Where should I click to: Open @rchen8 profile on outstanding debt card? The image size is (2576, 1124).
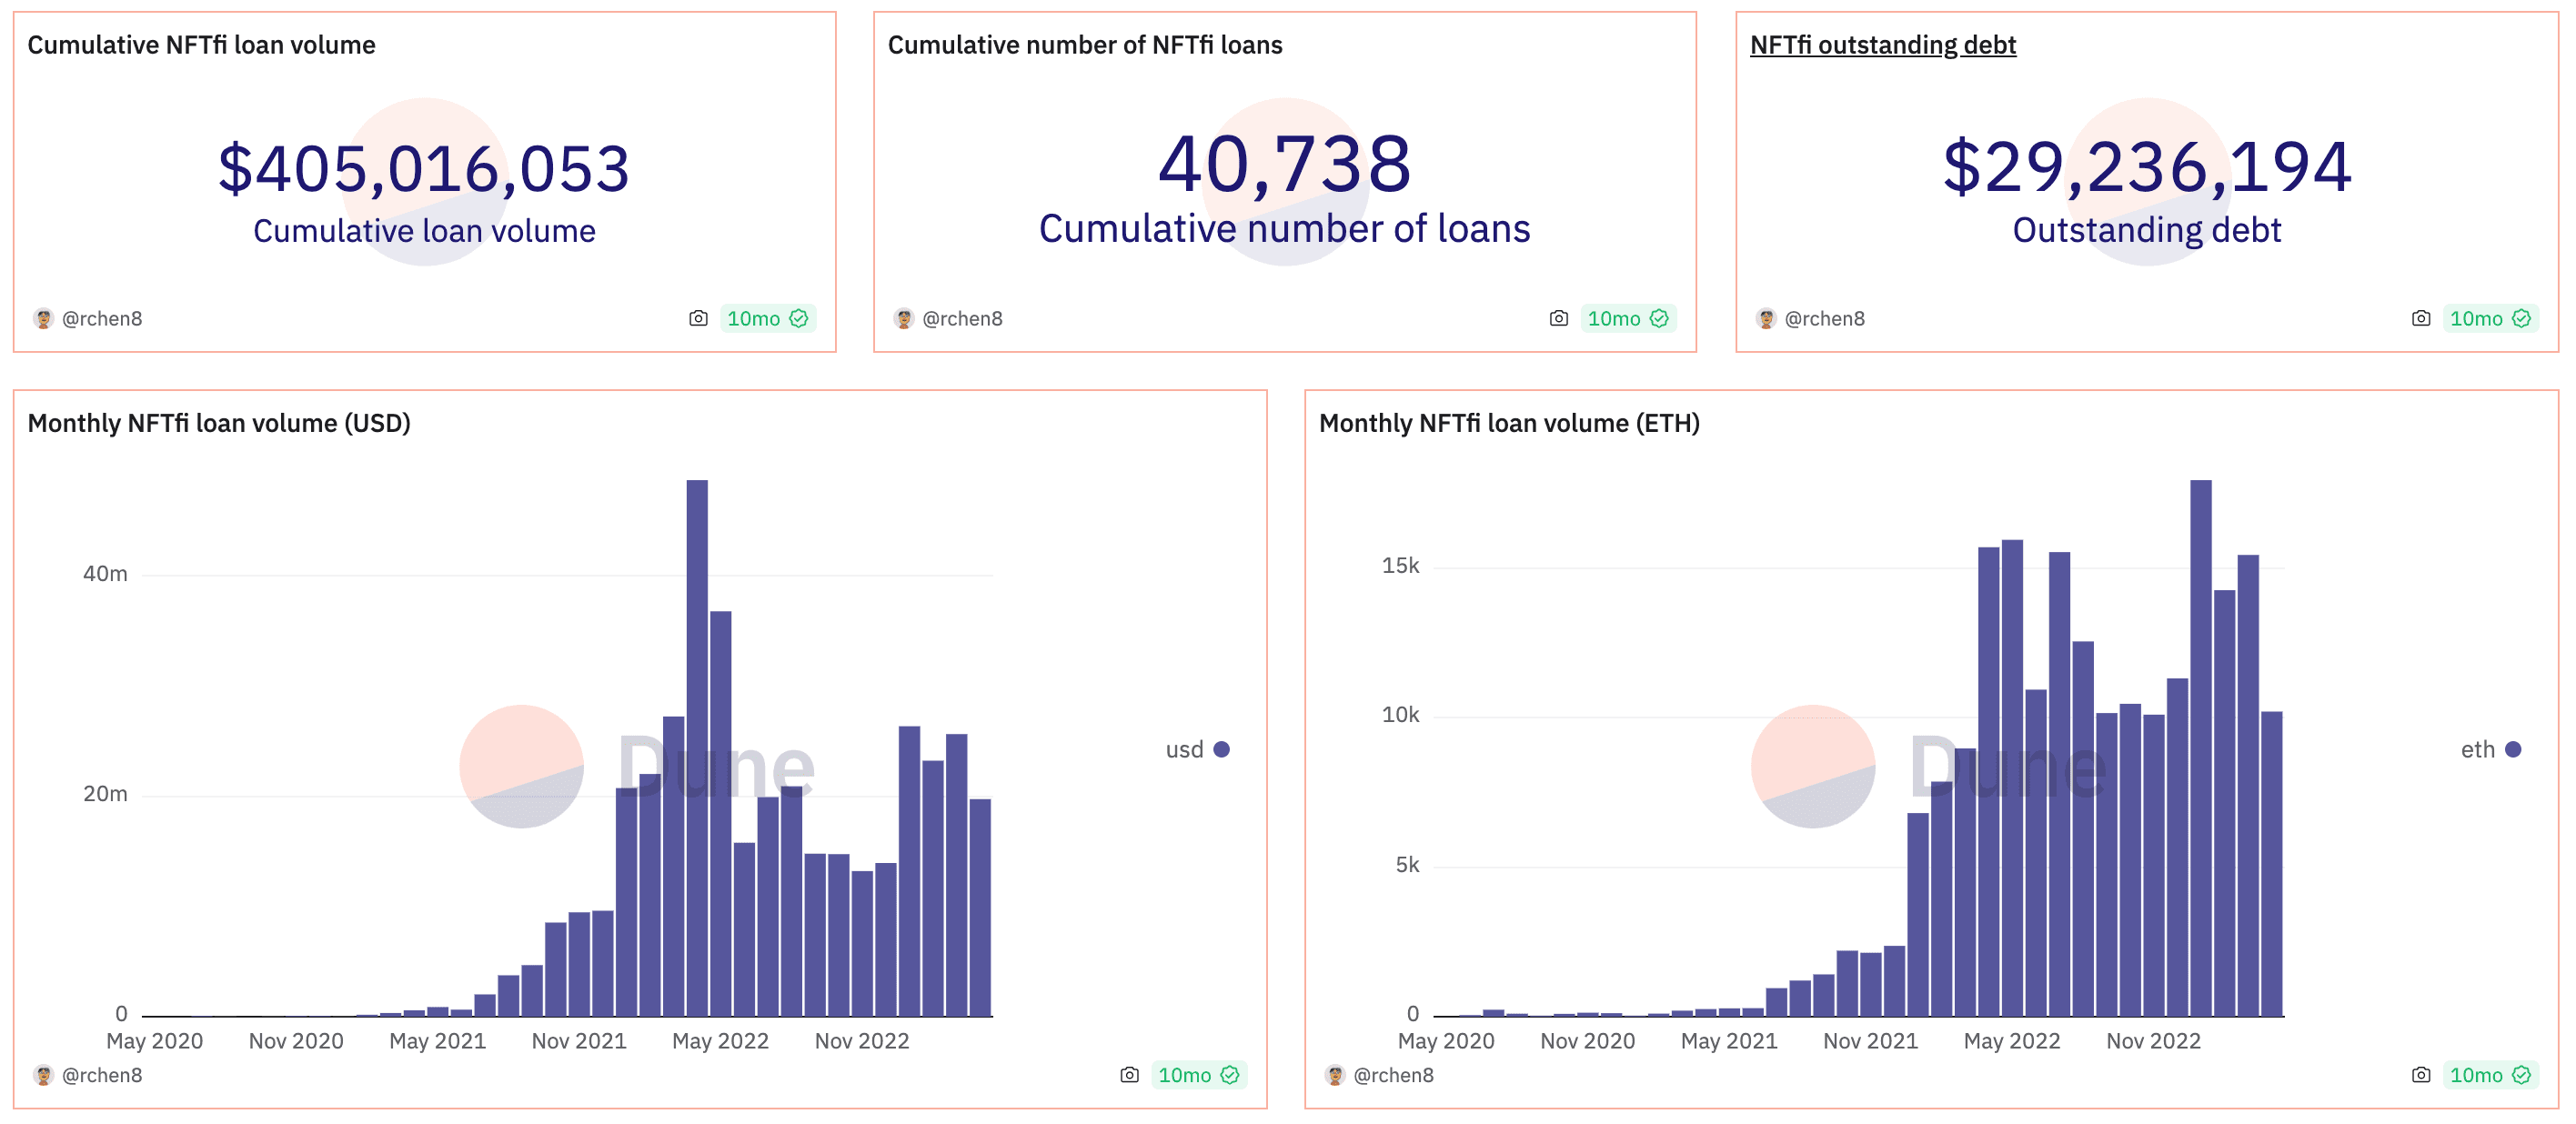tap(1824, 318)
